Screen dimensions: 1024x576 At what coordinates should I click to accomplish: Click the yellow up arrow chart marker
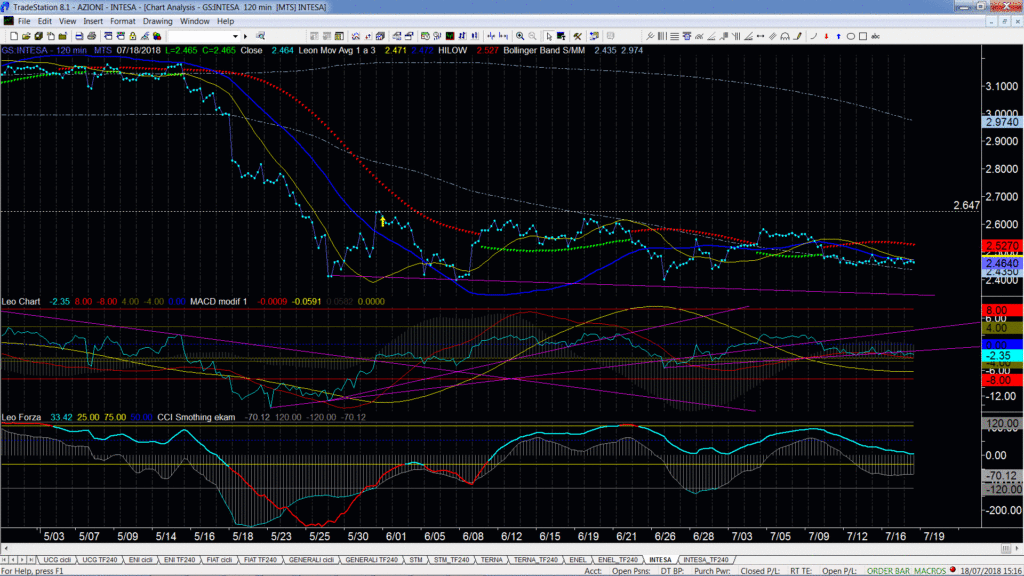tap(382, 221)
